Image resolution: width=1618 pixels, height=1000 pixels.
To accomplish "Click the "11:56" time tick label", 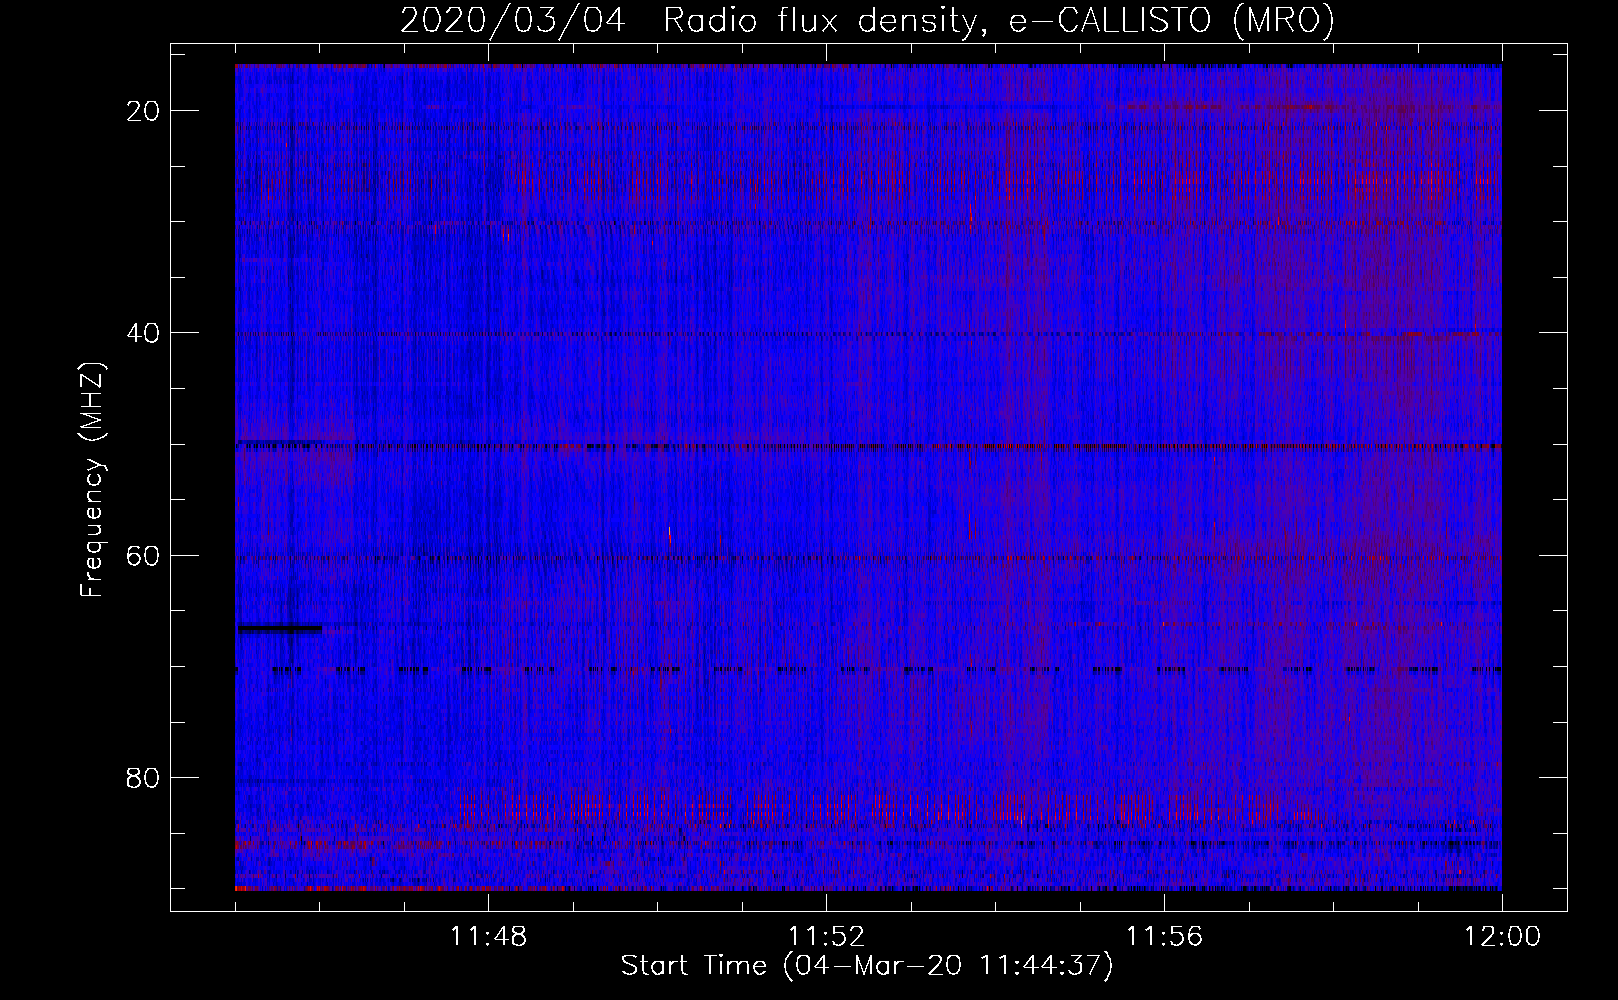I will (x=1164, y=937).
